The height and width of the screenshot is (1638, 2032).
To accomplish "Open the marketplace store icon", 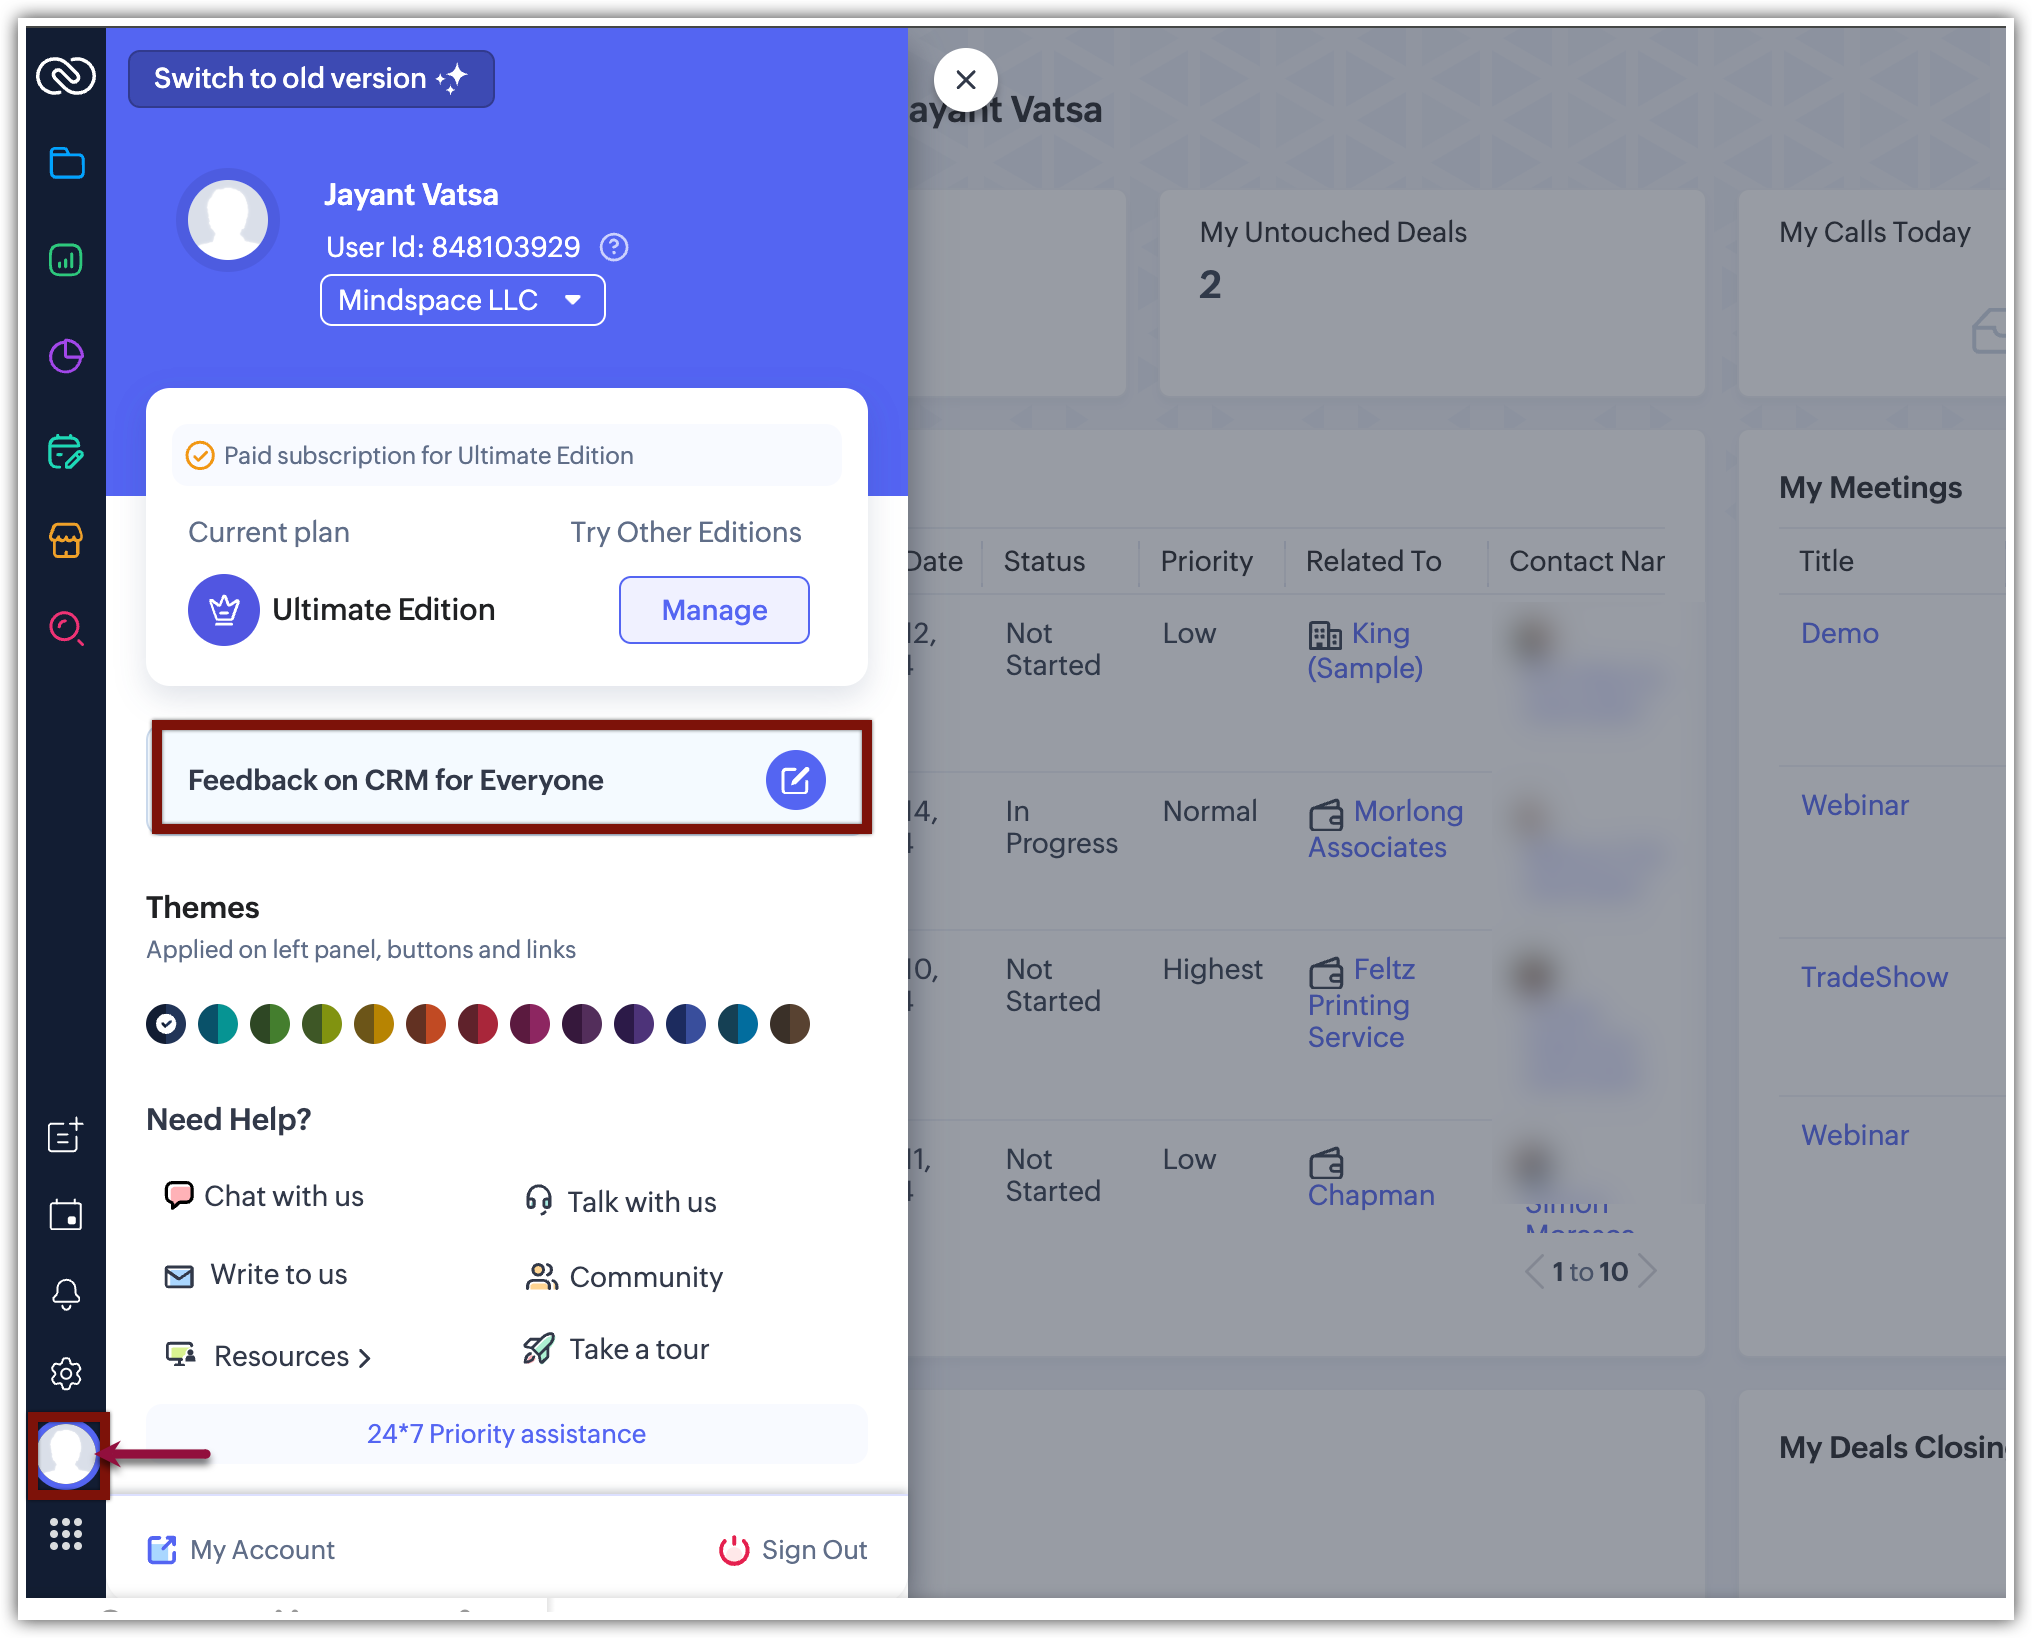I will coord(66,540).
